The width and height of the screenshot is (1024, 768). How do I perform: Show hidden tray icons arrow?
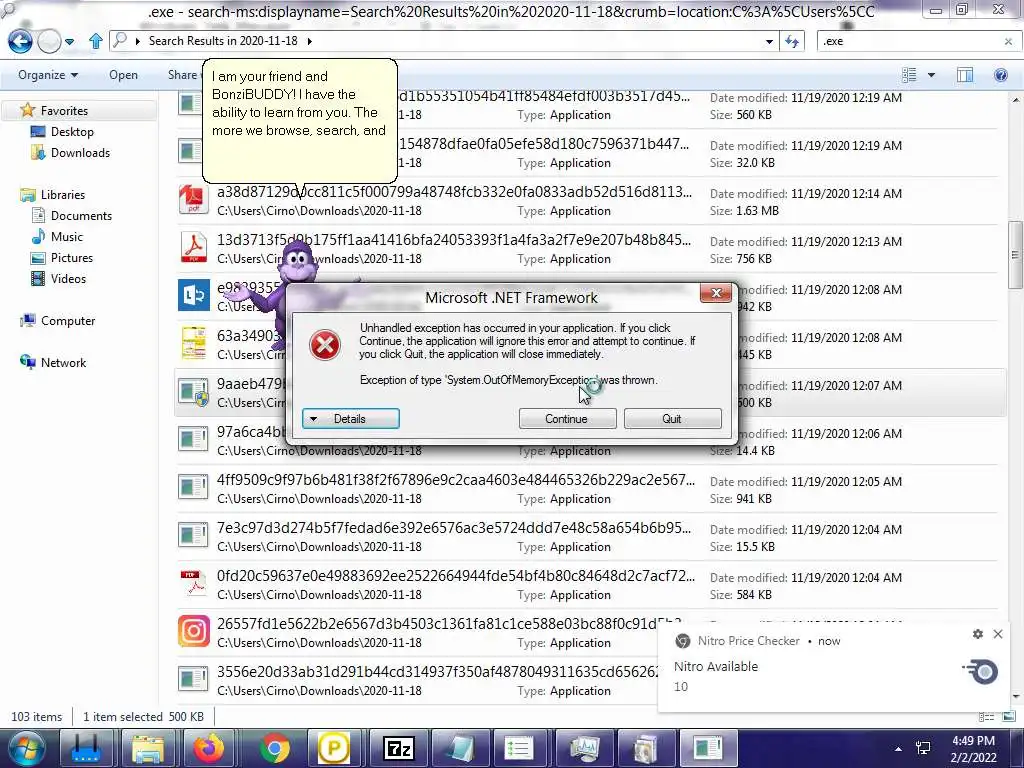[x=898, y=749]
